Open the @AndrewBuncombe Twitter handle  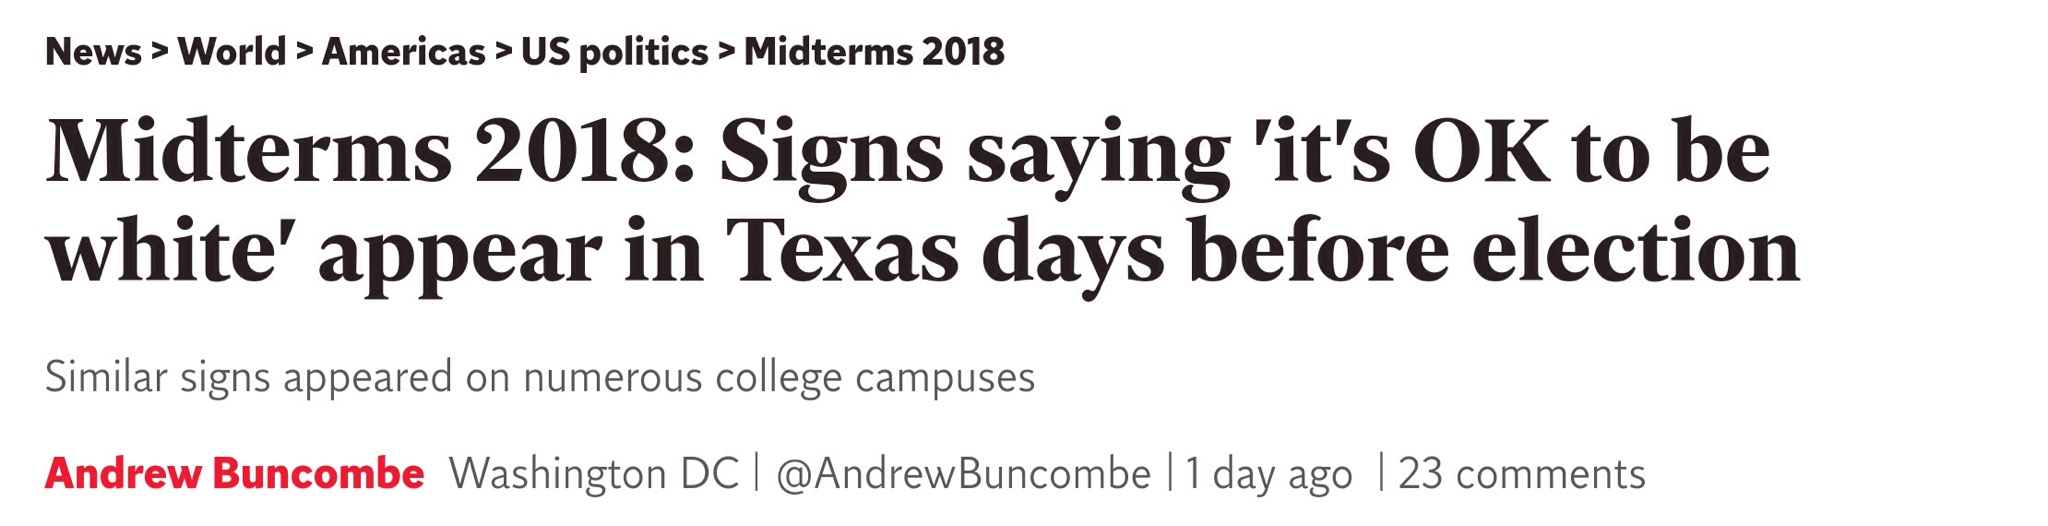coord(963,473)
